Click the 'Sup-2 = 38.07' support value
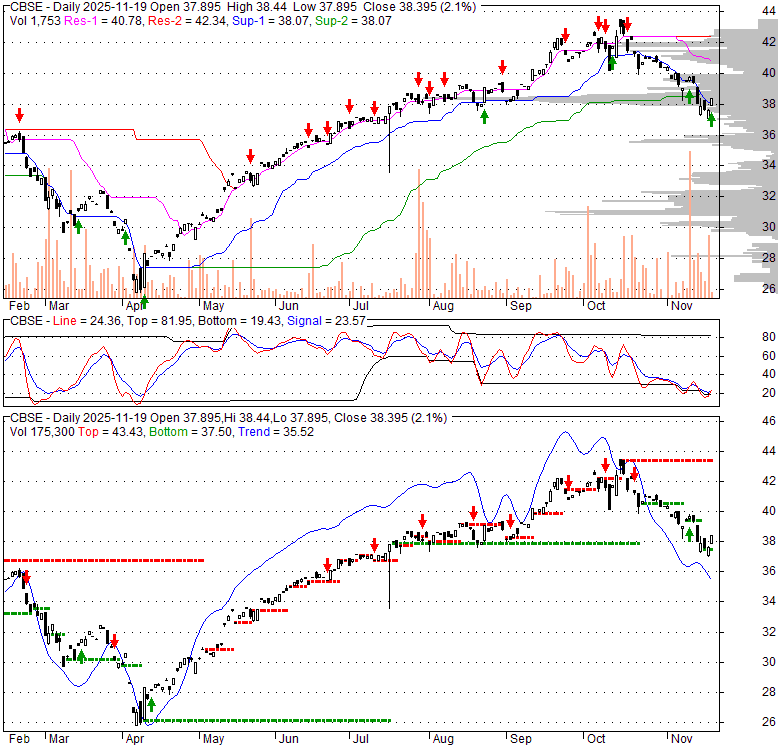 (x=353, y=21)
